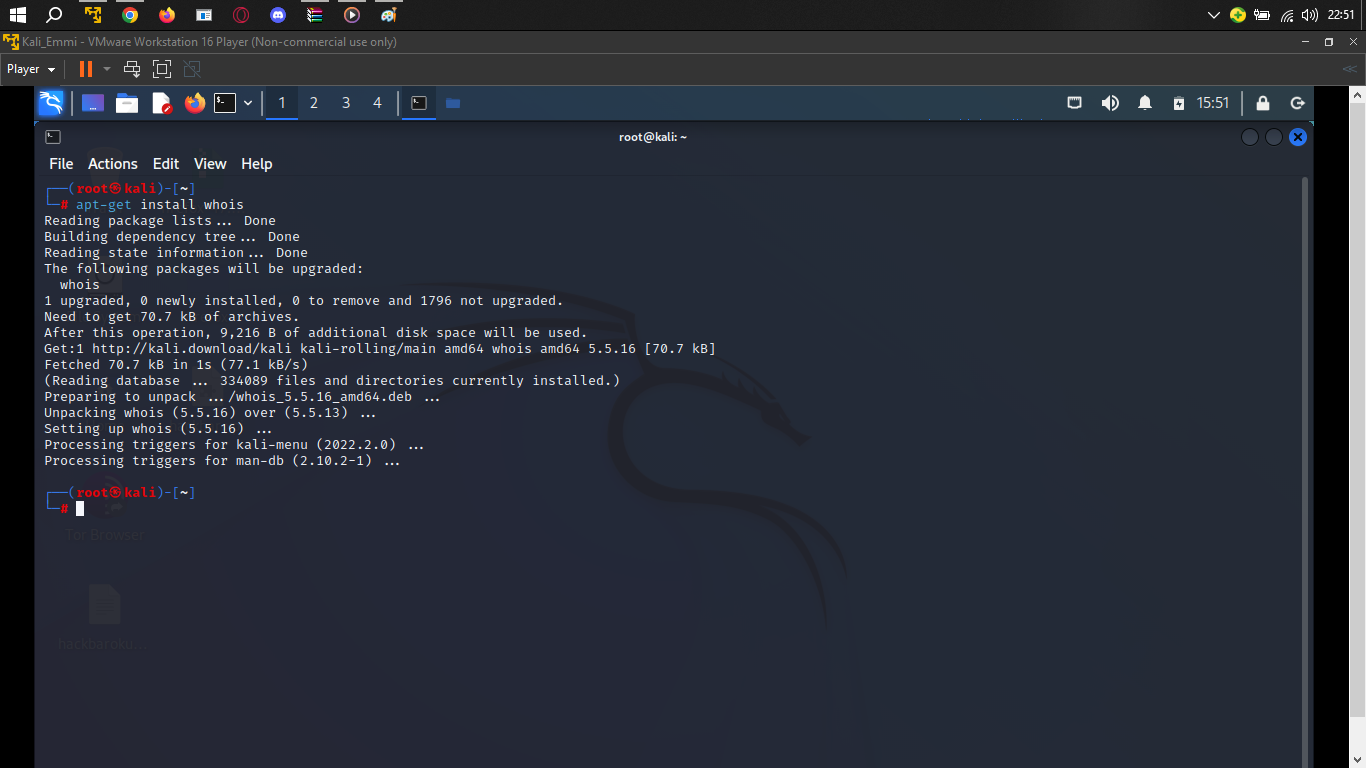Click the line 'Setting up whois (5.5.16) ...'

tap(158, 429)
